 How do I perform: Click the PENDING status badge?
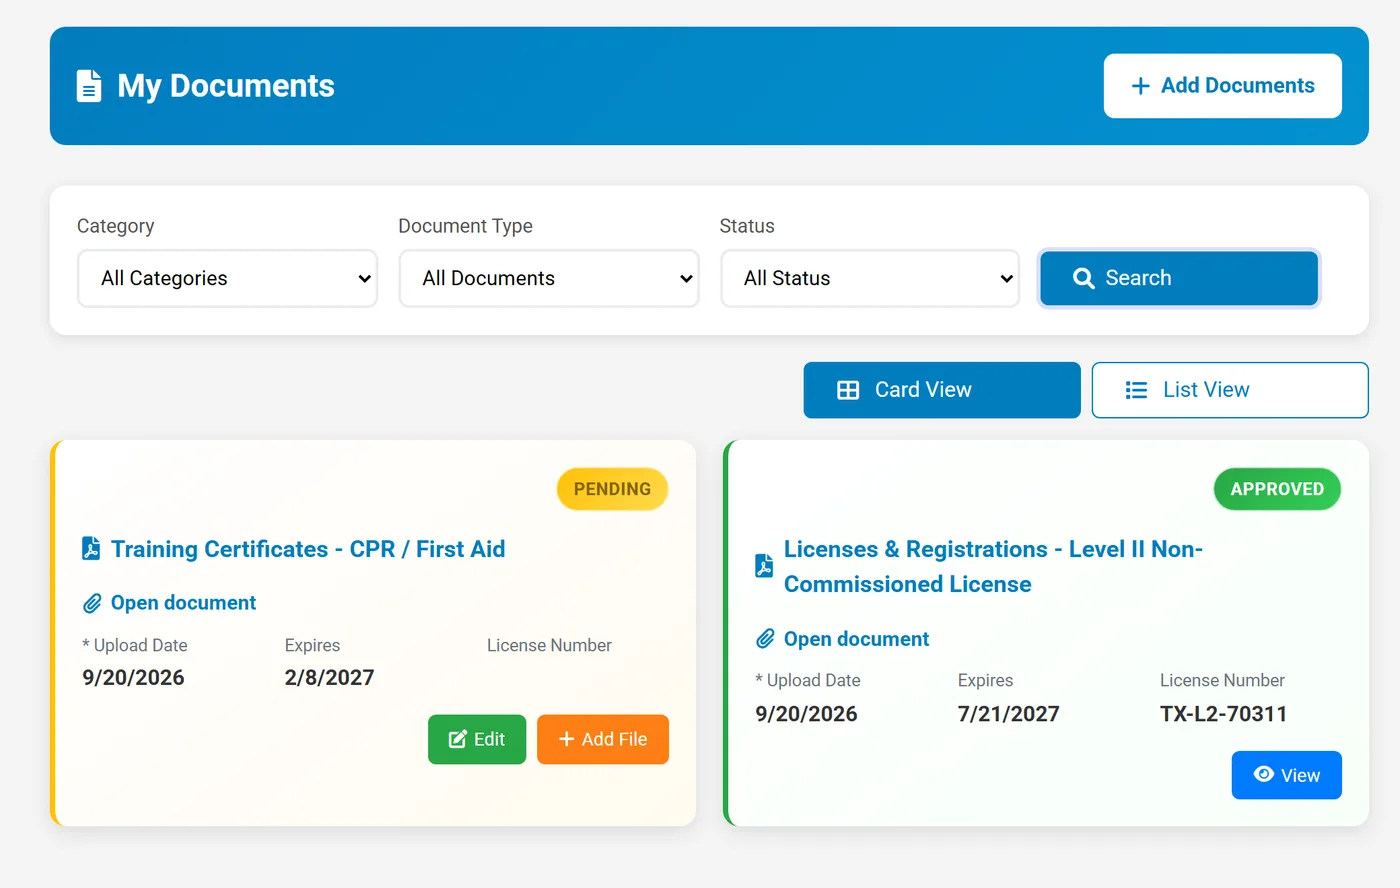tap(612, 489)
